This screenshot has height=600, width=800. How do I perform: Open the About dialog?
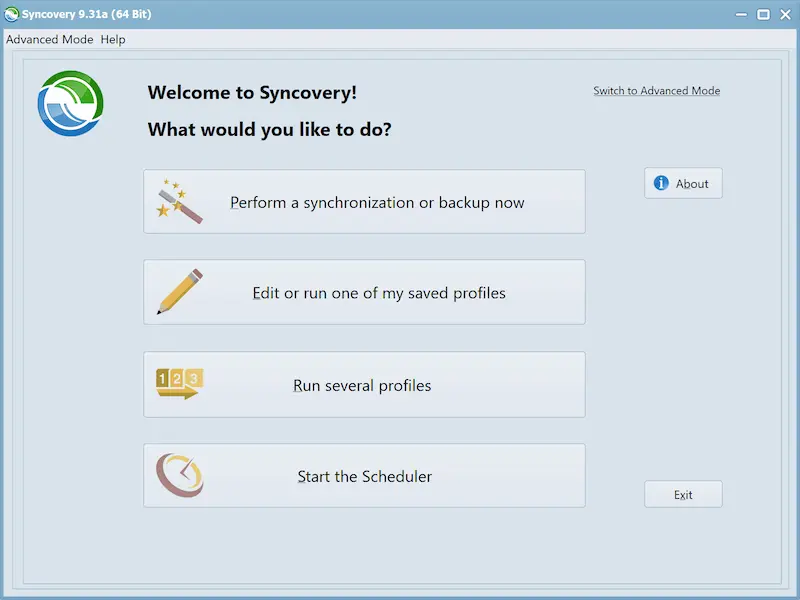(683, 183)
